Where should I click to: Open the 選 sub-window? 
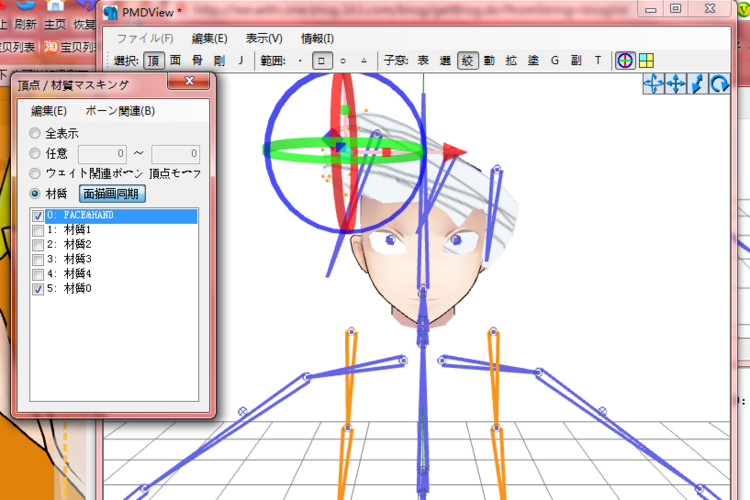click(445, 60)
